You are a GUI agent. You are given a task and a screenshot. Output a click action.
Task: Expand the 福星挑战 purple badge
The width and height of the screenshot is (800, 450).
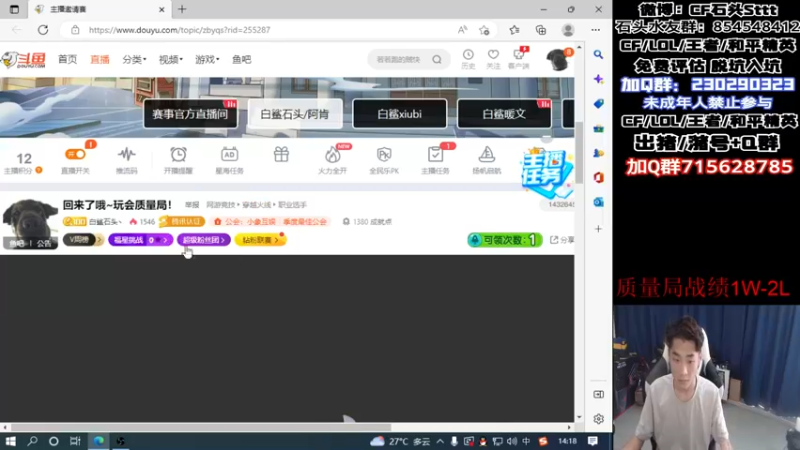click(140, 240)
